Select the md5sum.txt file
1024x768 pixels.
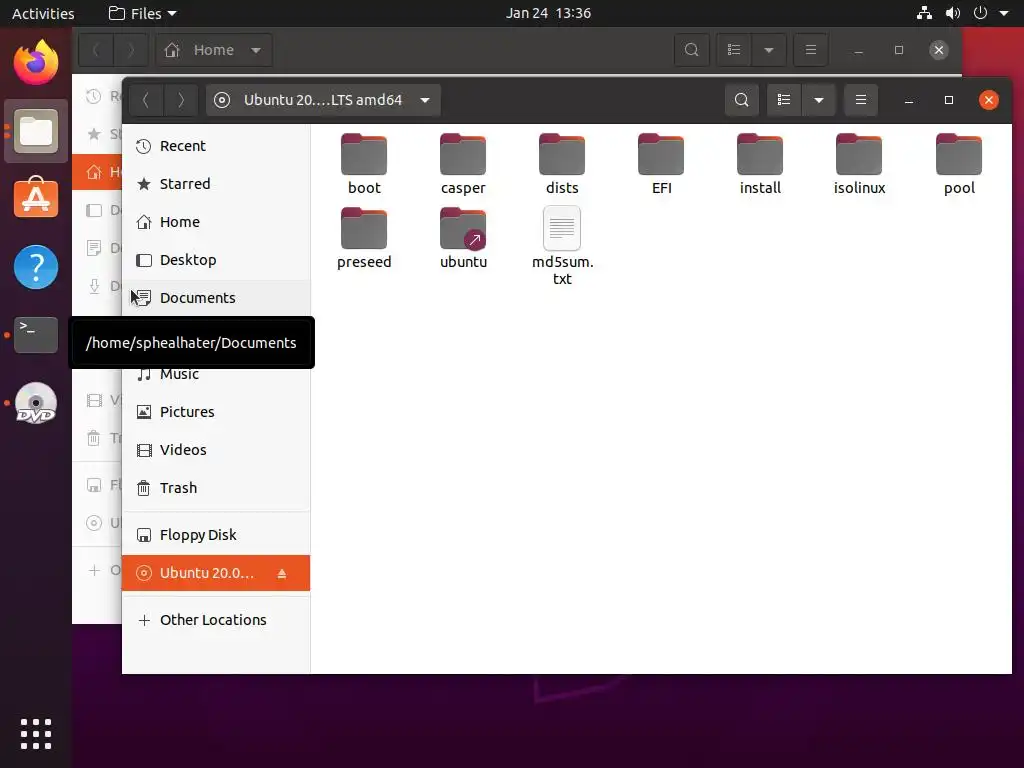562,246
